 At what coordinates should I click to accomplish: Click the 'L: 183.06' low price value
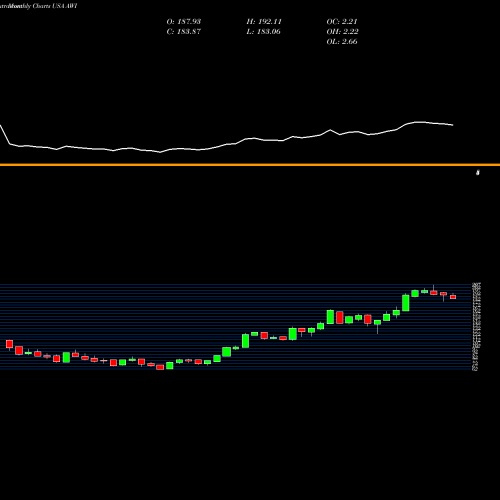click(263, 32)
